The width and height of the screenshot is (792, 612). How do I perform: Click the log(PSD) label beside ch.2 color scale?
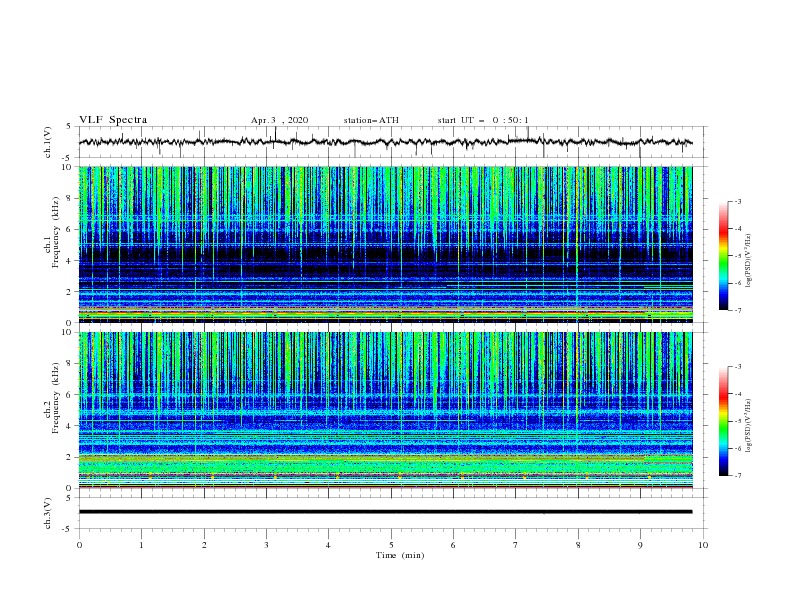coord(749,426)
